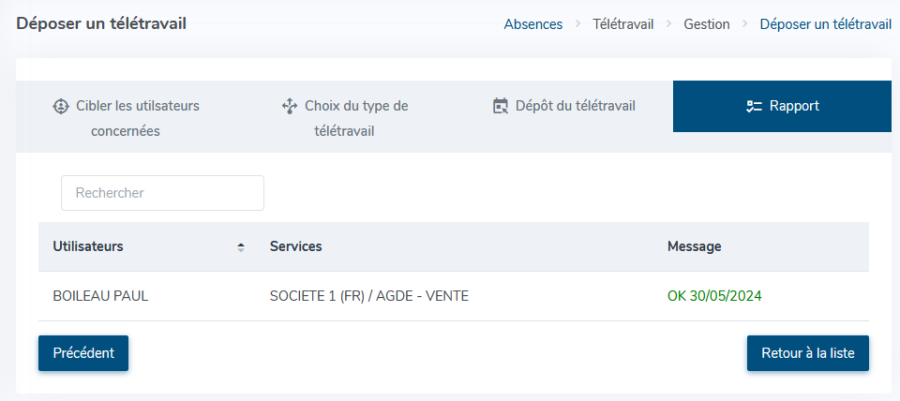The image size is (900, 401).
Task: Click the calendar icon beside Dépôt du télétravail
Action: click(501, 107)
